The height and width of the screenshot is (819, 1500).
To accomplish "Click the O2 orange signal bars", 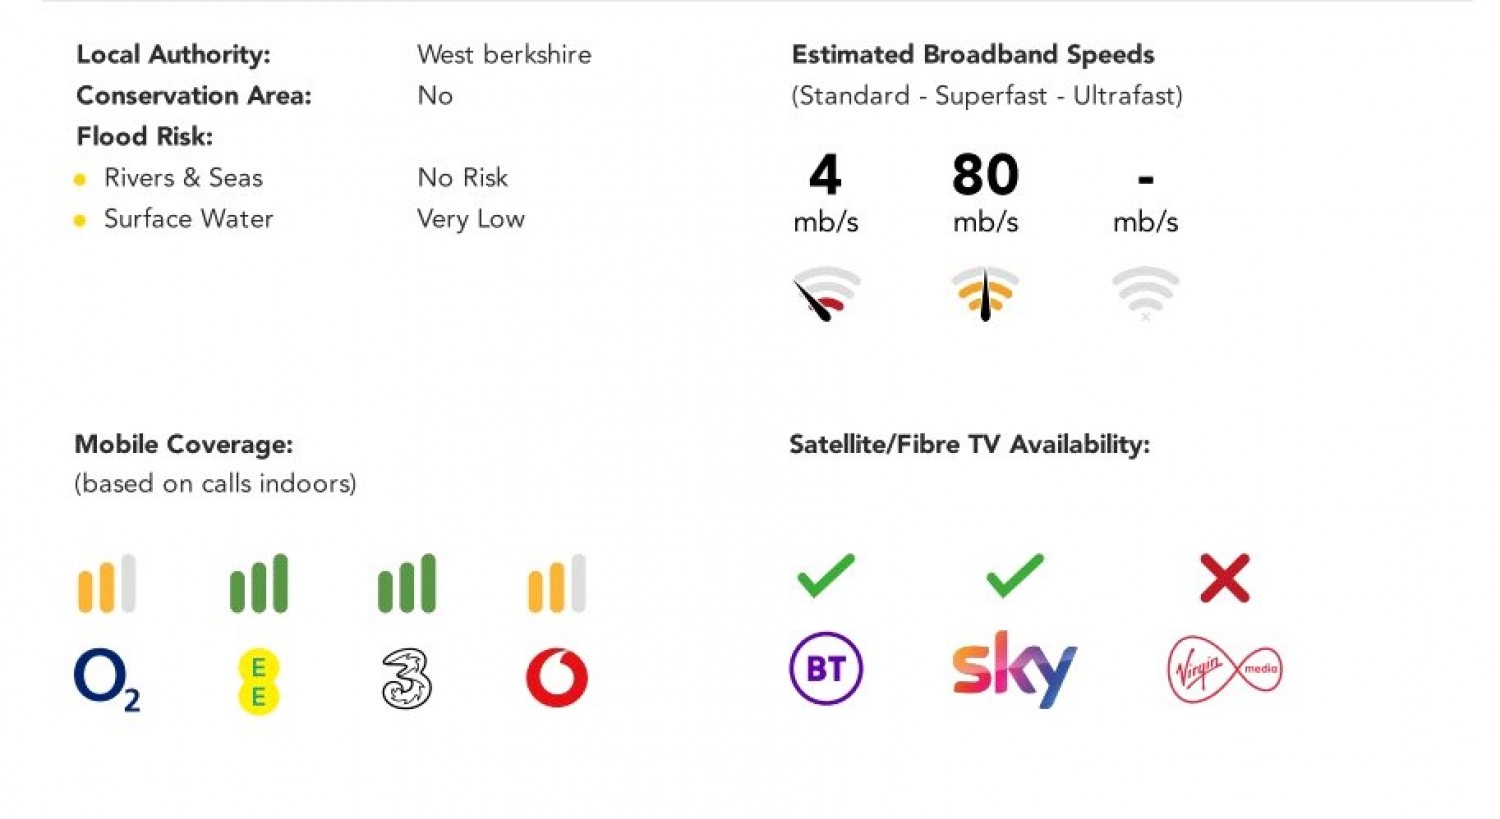I will click(107, 583).
